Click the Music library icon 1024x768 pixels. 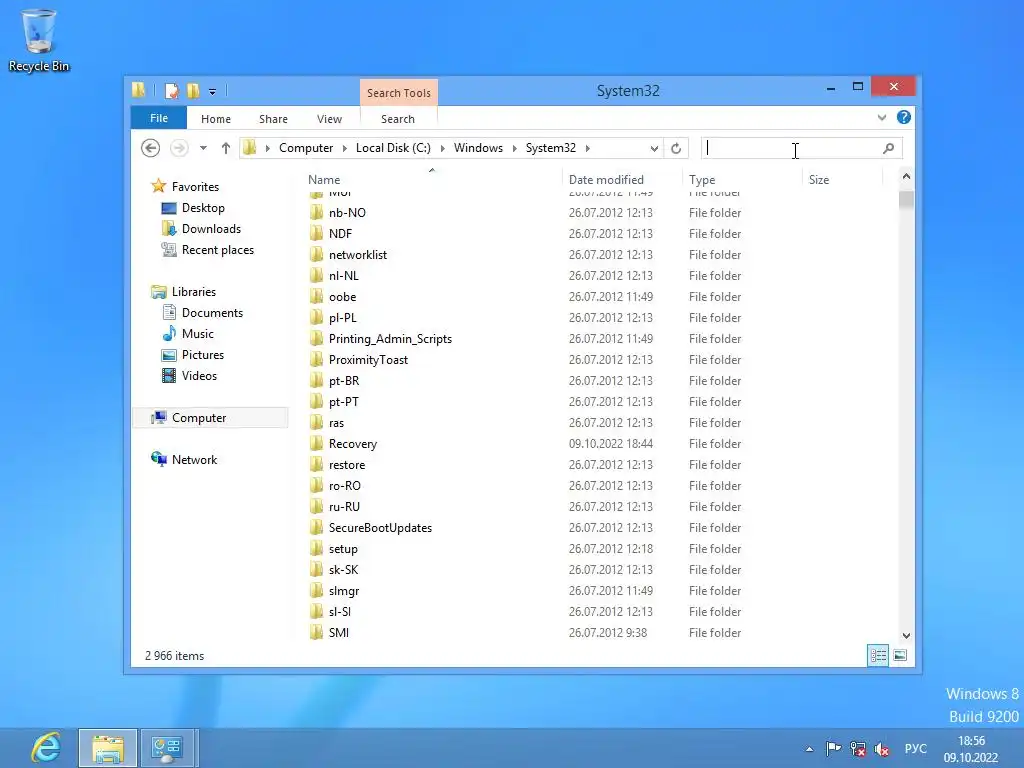coord(169,334)
